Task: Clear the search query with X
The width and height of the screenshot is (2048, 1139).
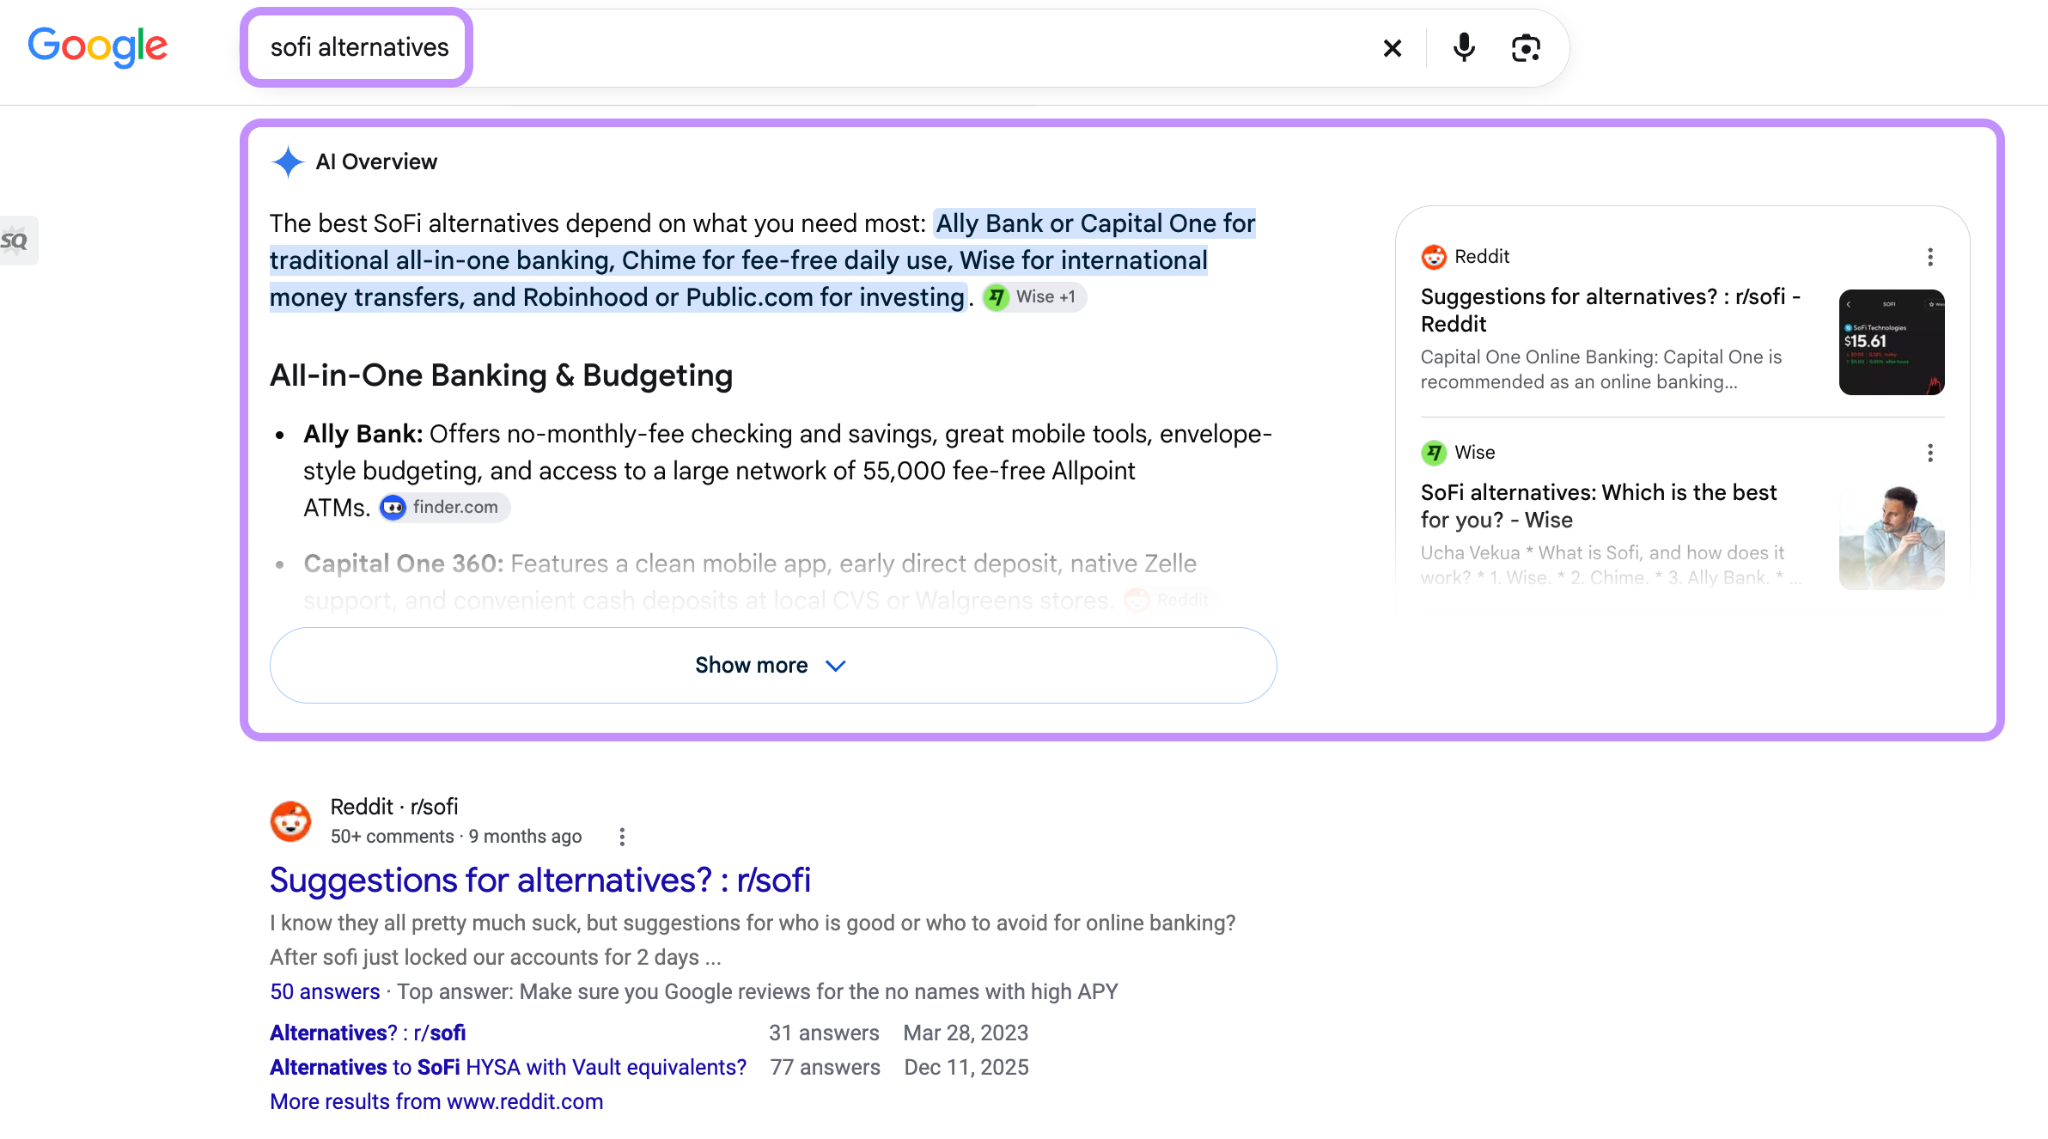Action: (1392, 48)
